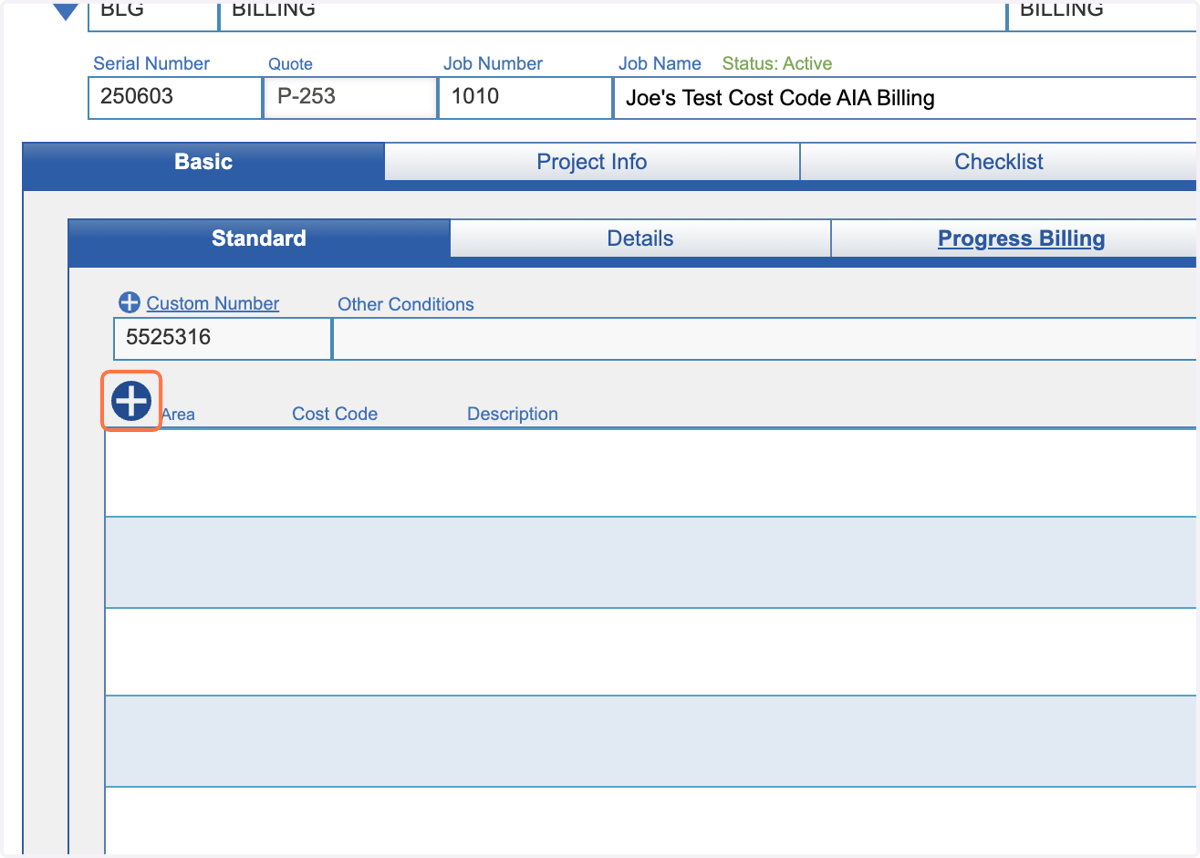Click the Job Number field 1010
This screenshot has height=858, width=1200.
525,98
